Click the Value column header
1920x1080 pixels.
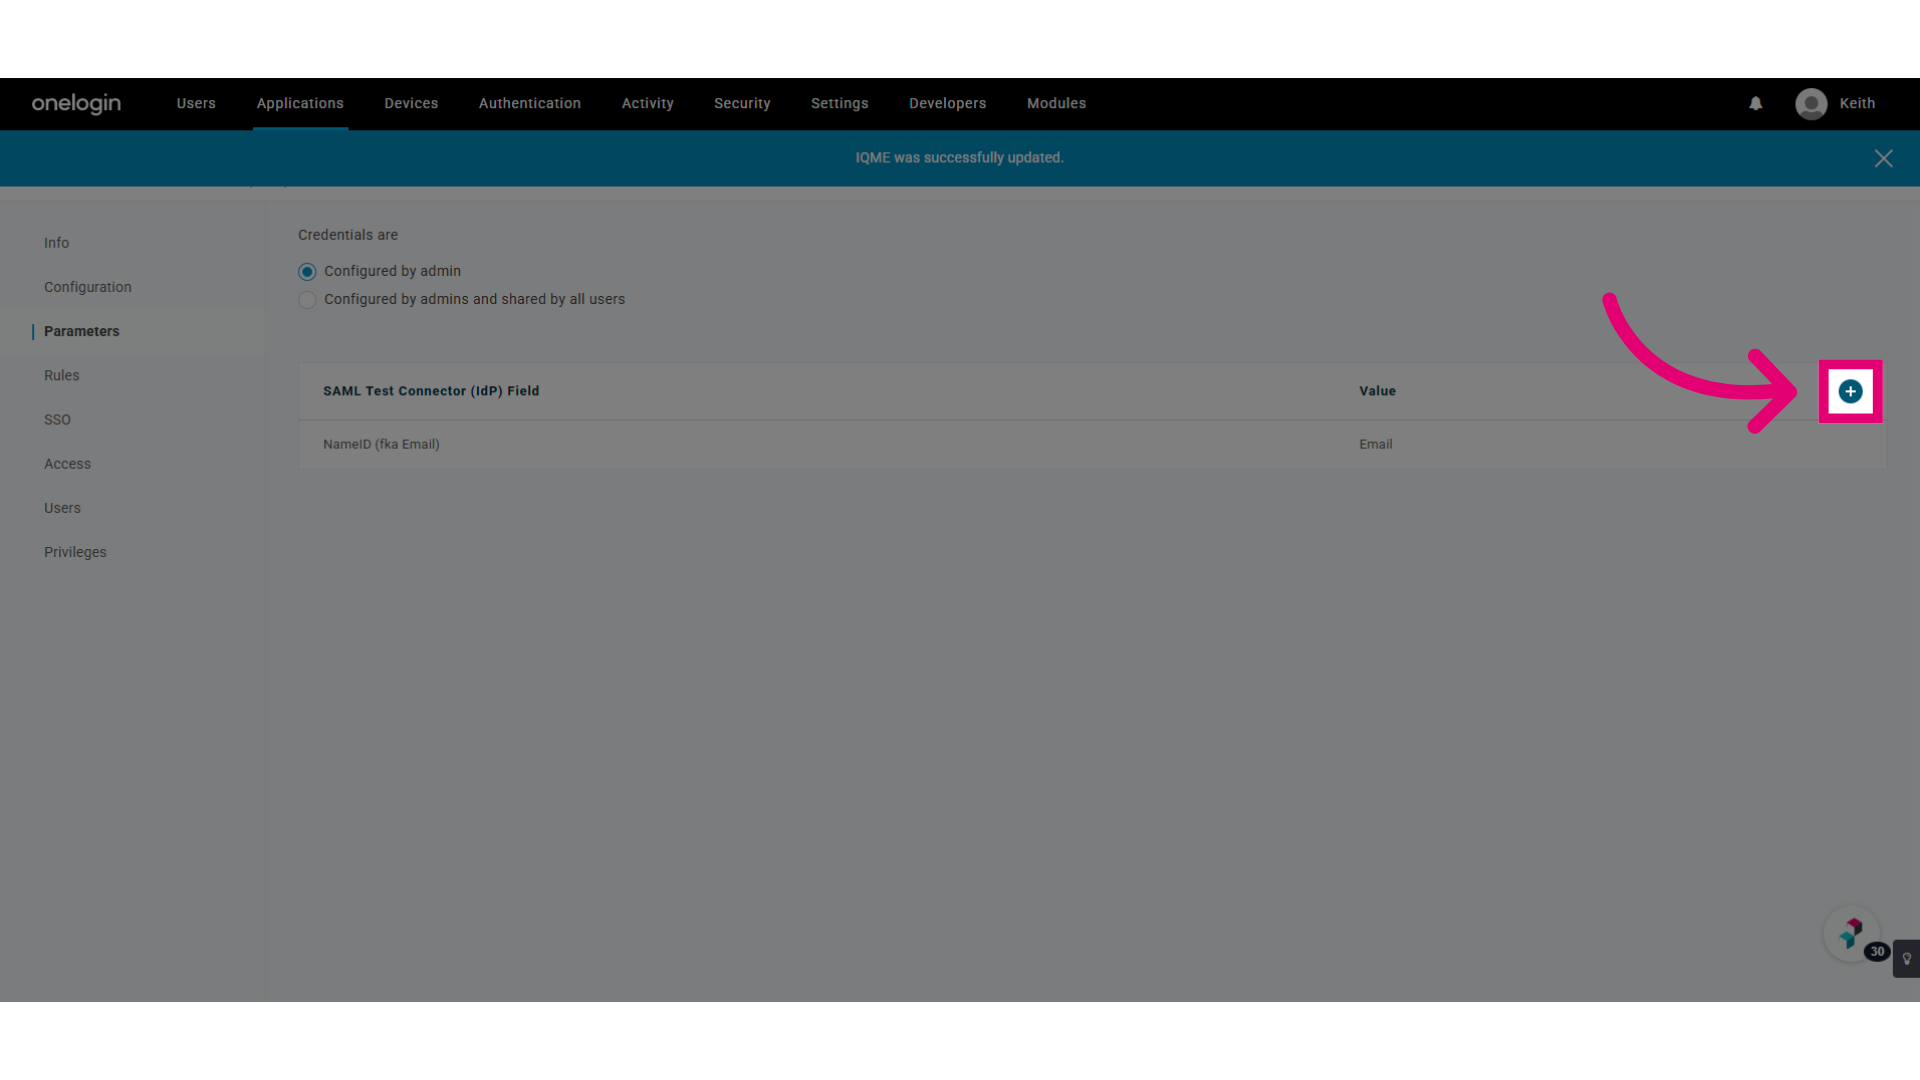pos(1377,391)
